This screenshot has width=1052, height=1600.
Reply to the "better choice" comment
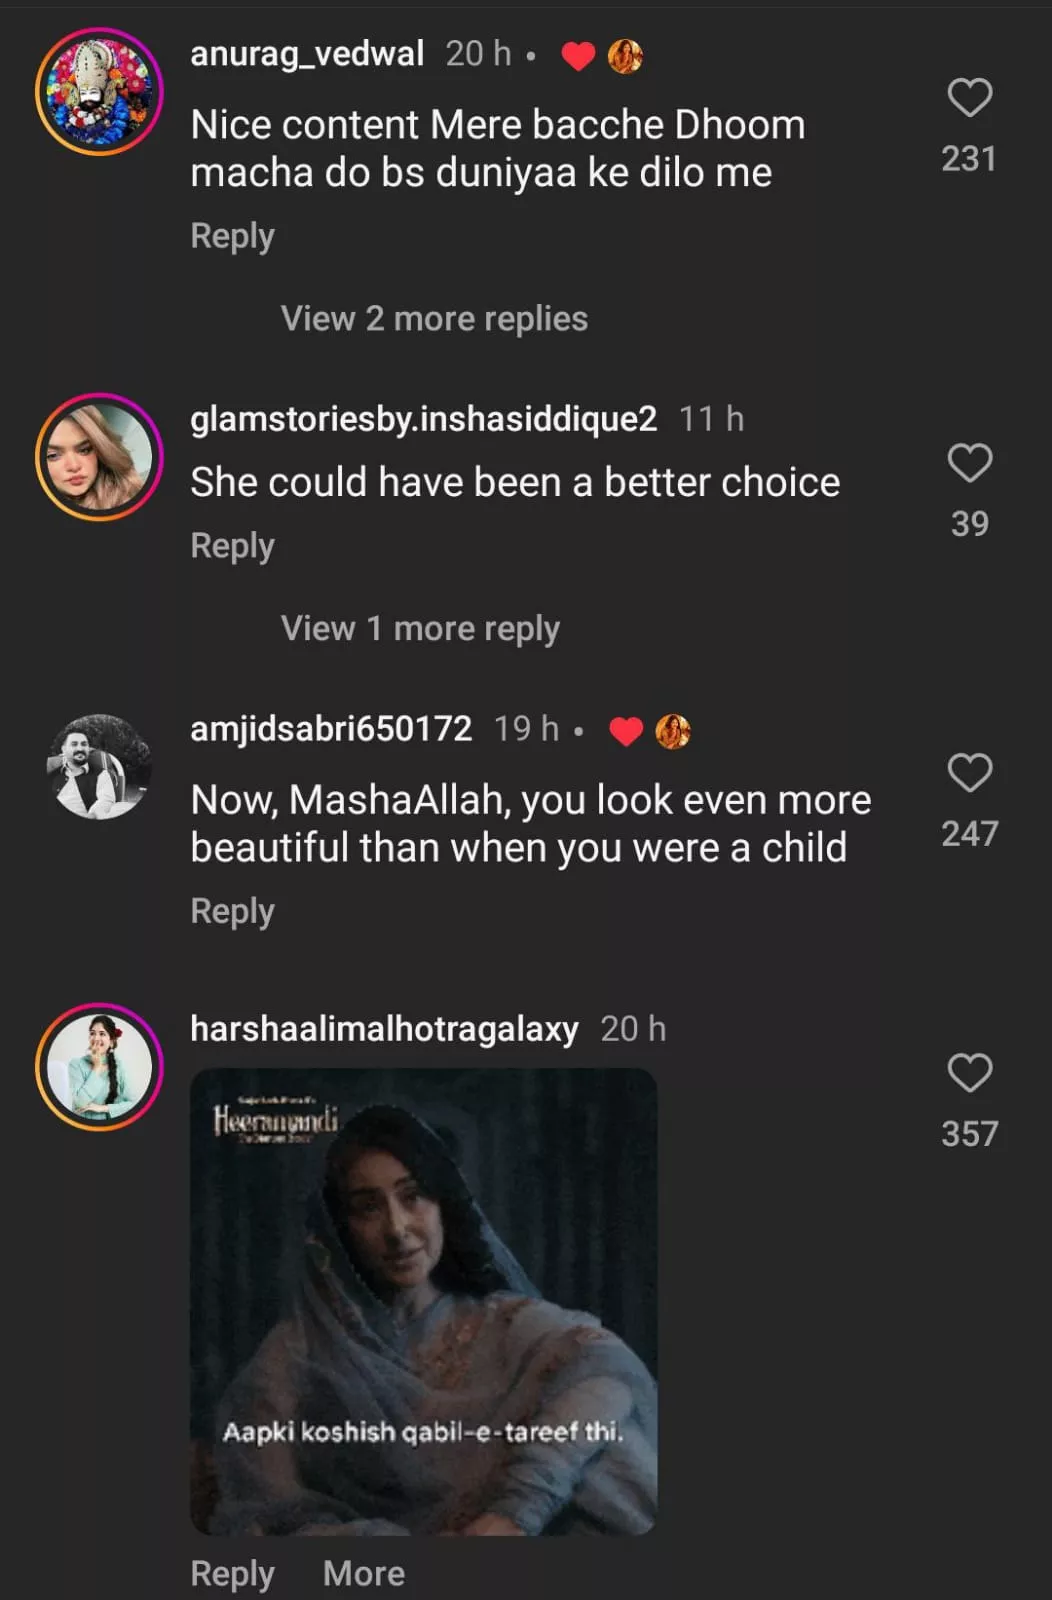pyautogui.click(x=232, y=546)
